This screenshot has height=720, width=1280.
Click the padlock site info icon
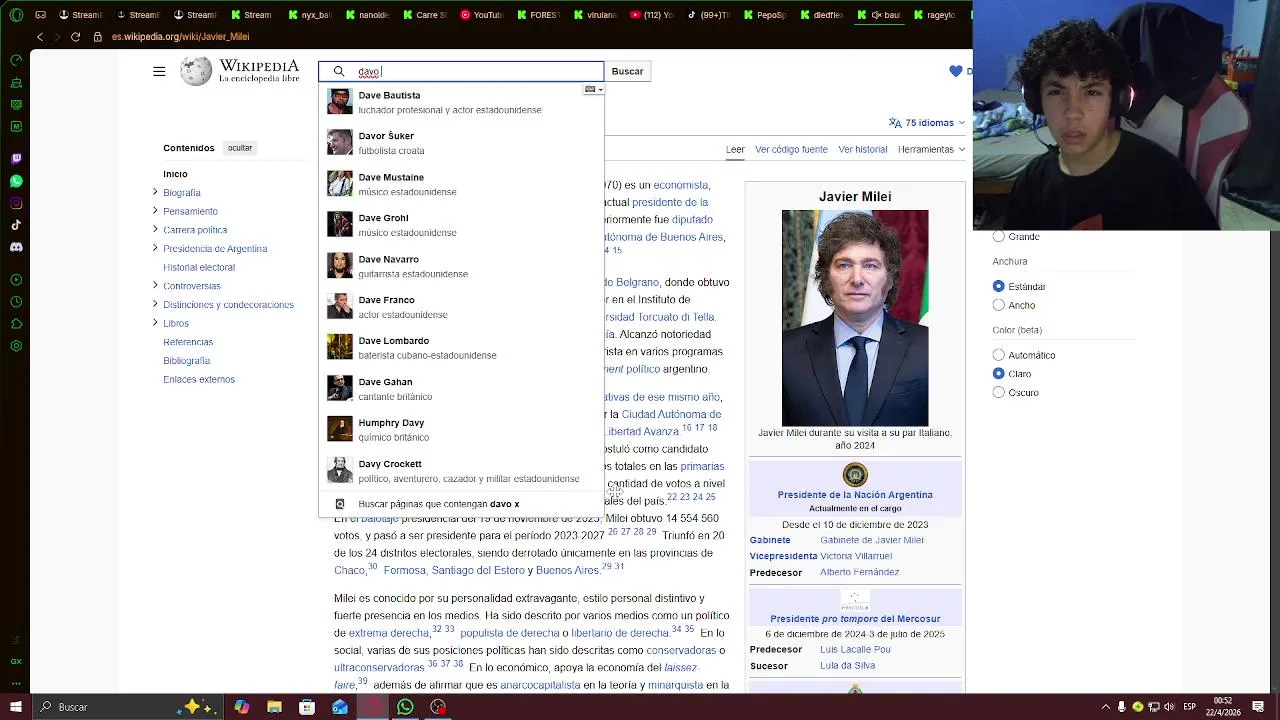[x=97, y=37]
